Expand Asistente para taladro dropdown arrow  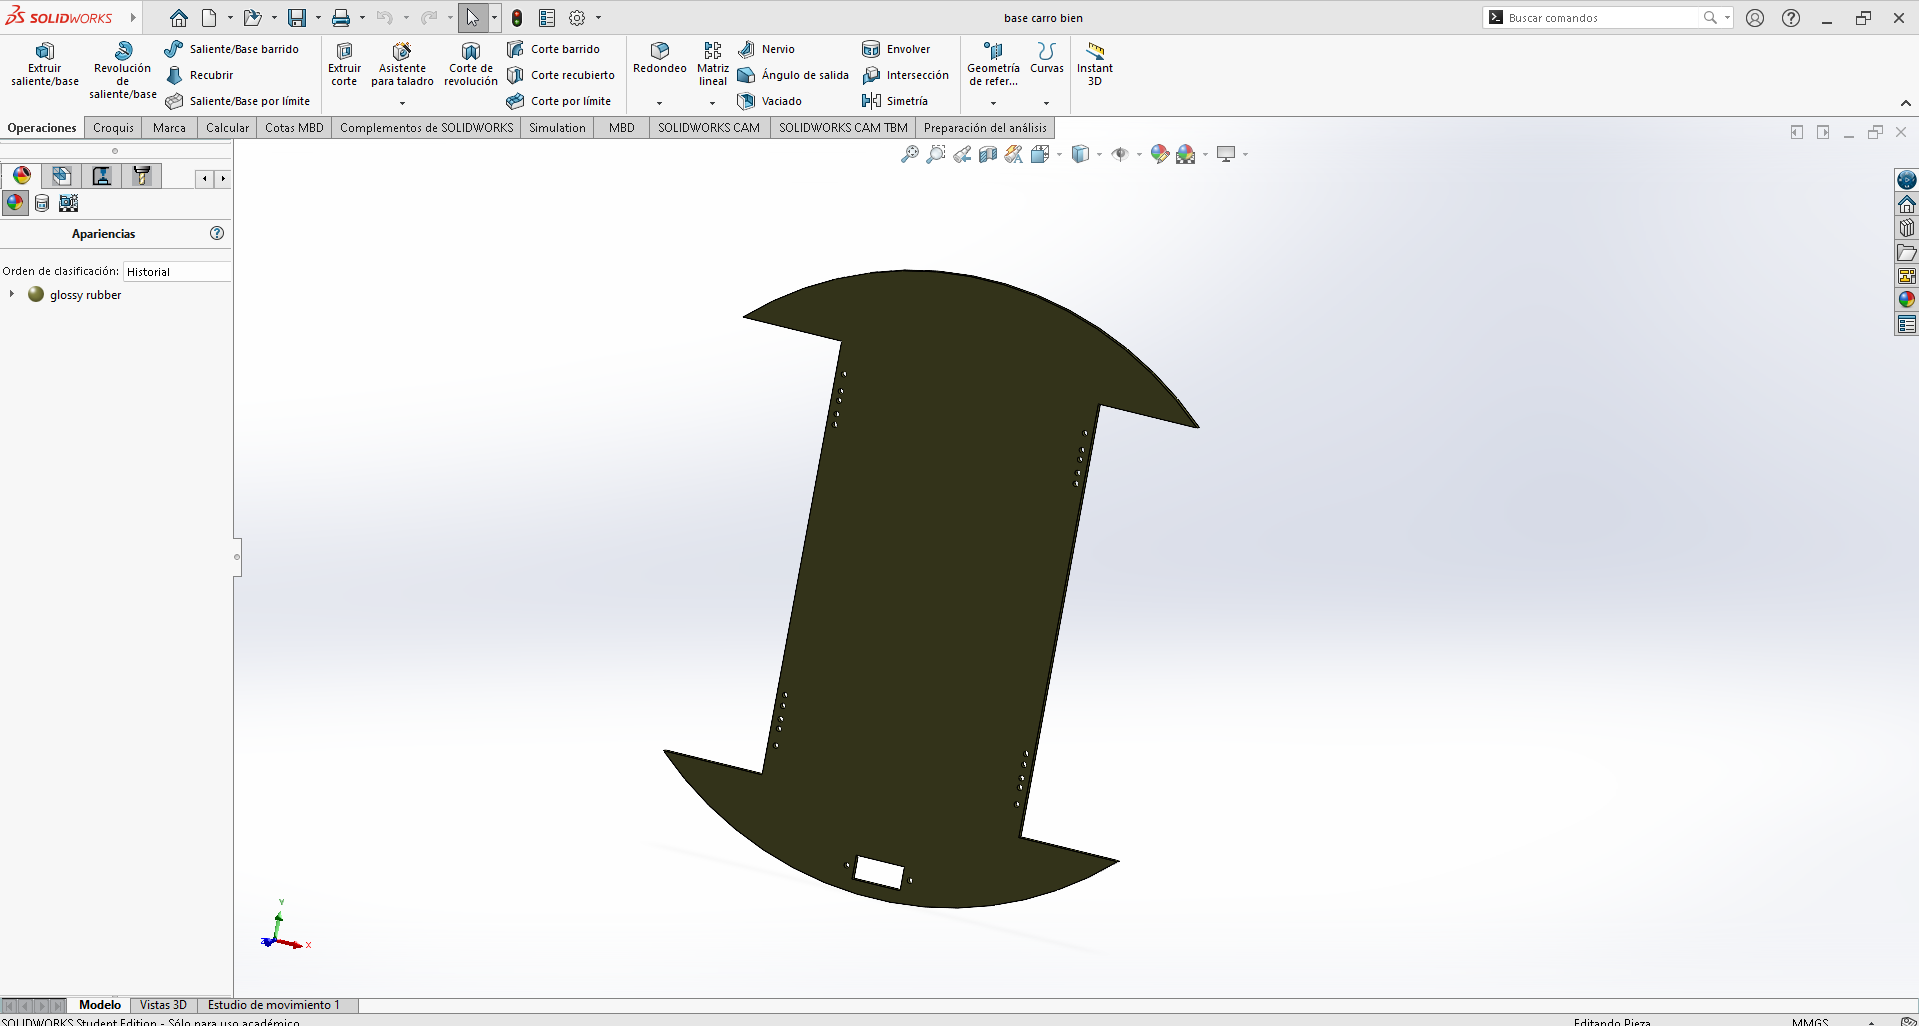[x=402, y=103]
